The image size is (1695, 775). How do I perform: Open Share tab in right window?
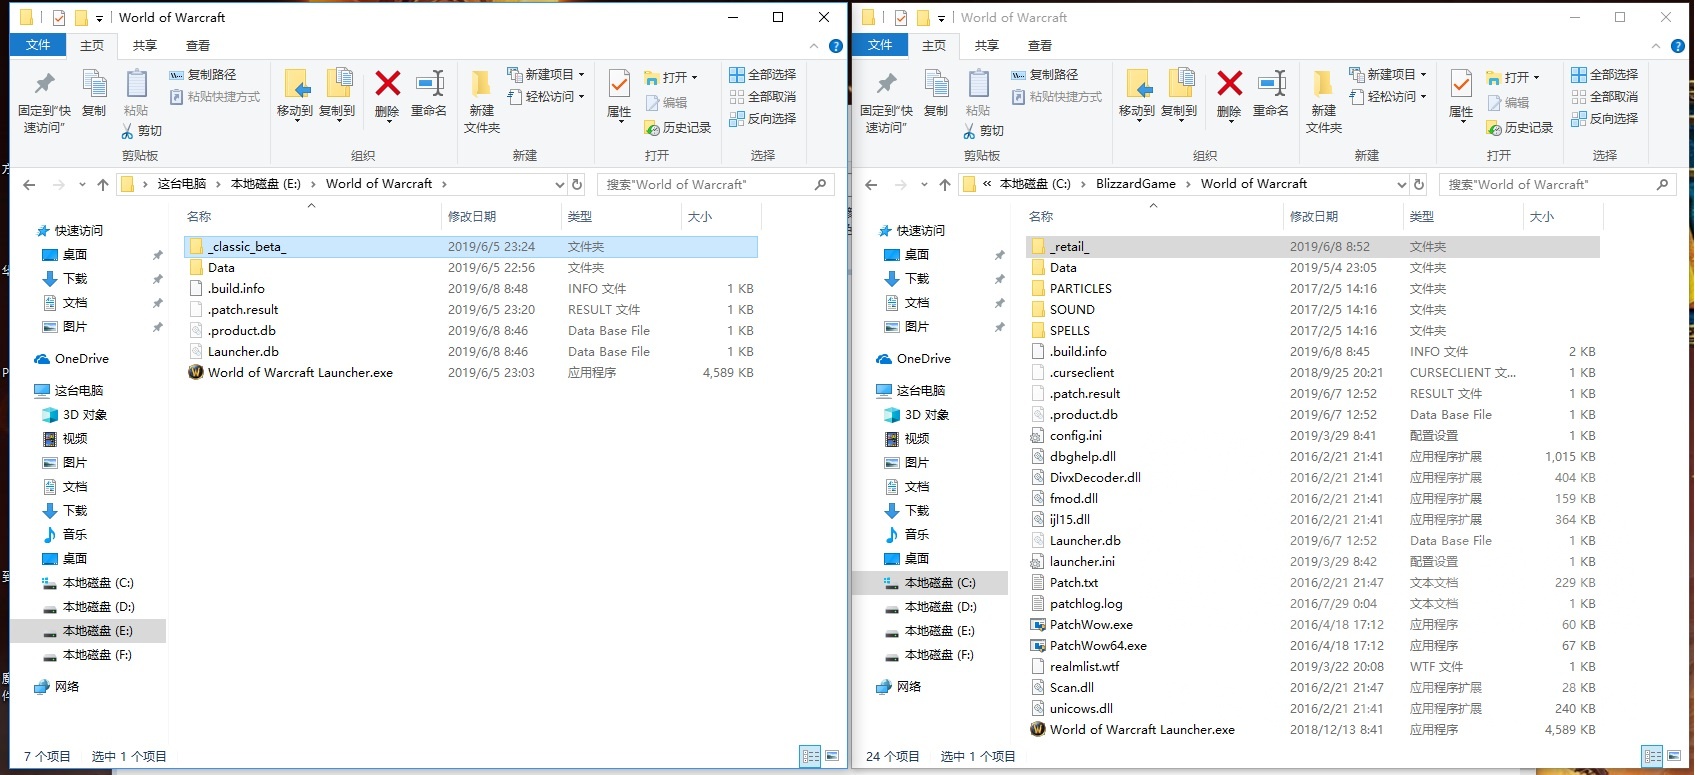tap(987, 46)
